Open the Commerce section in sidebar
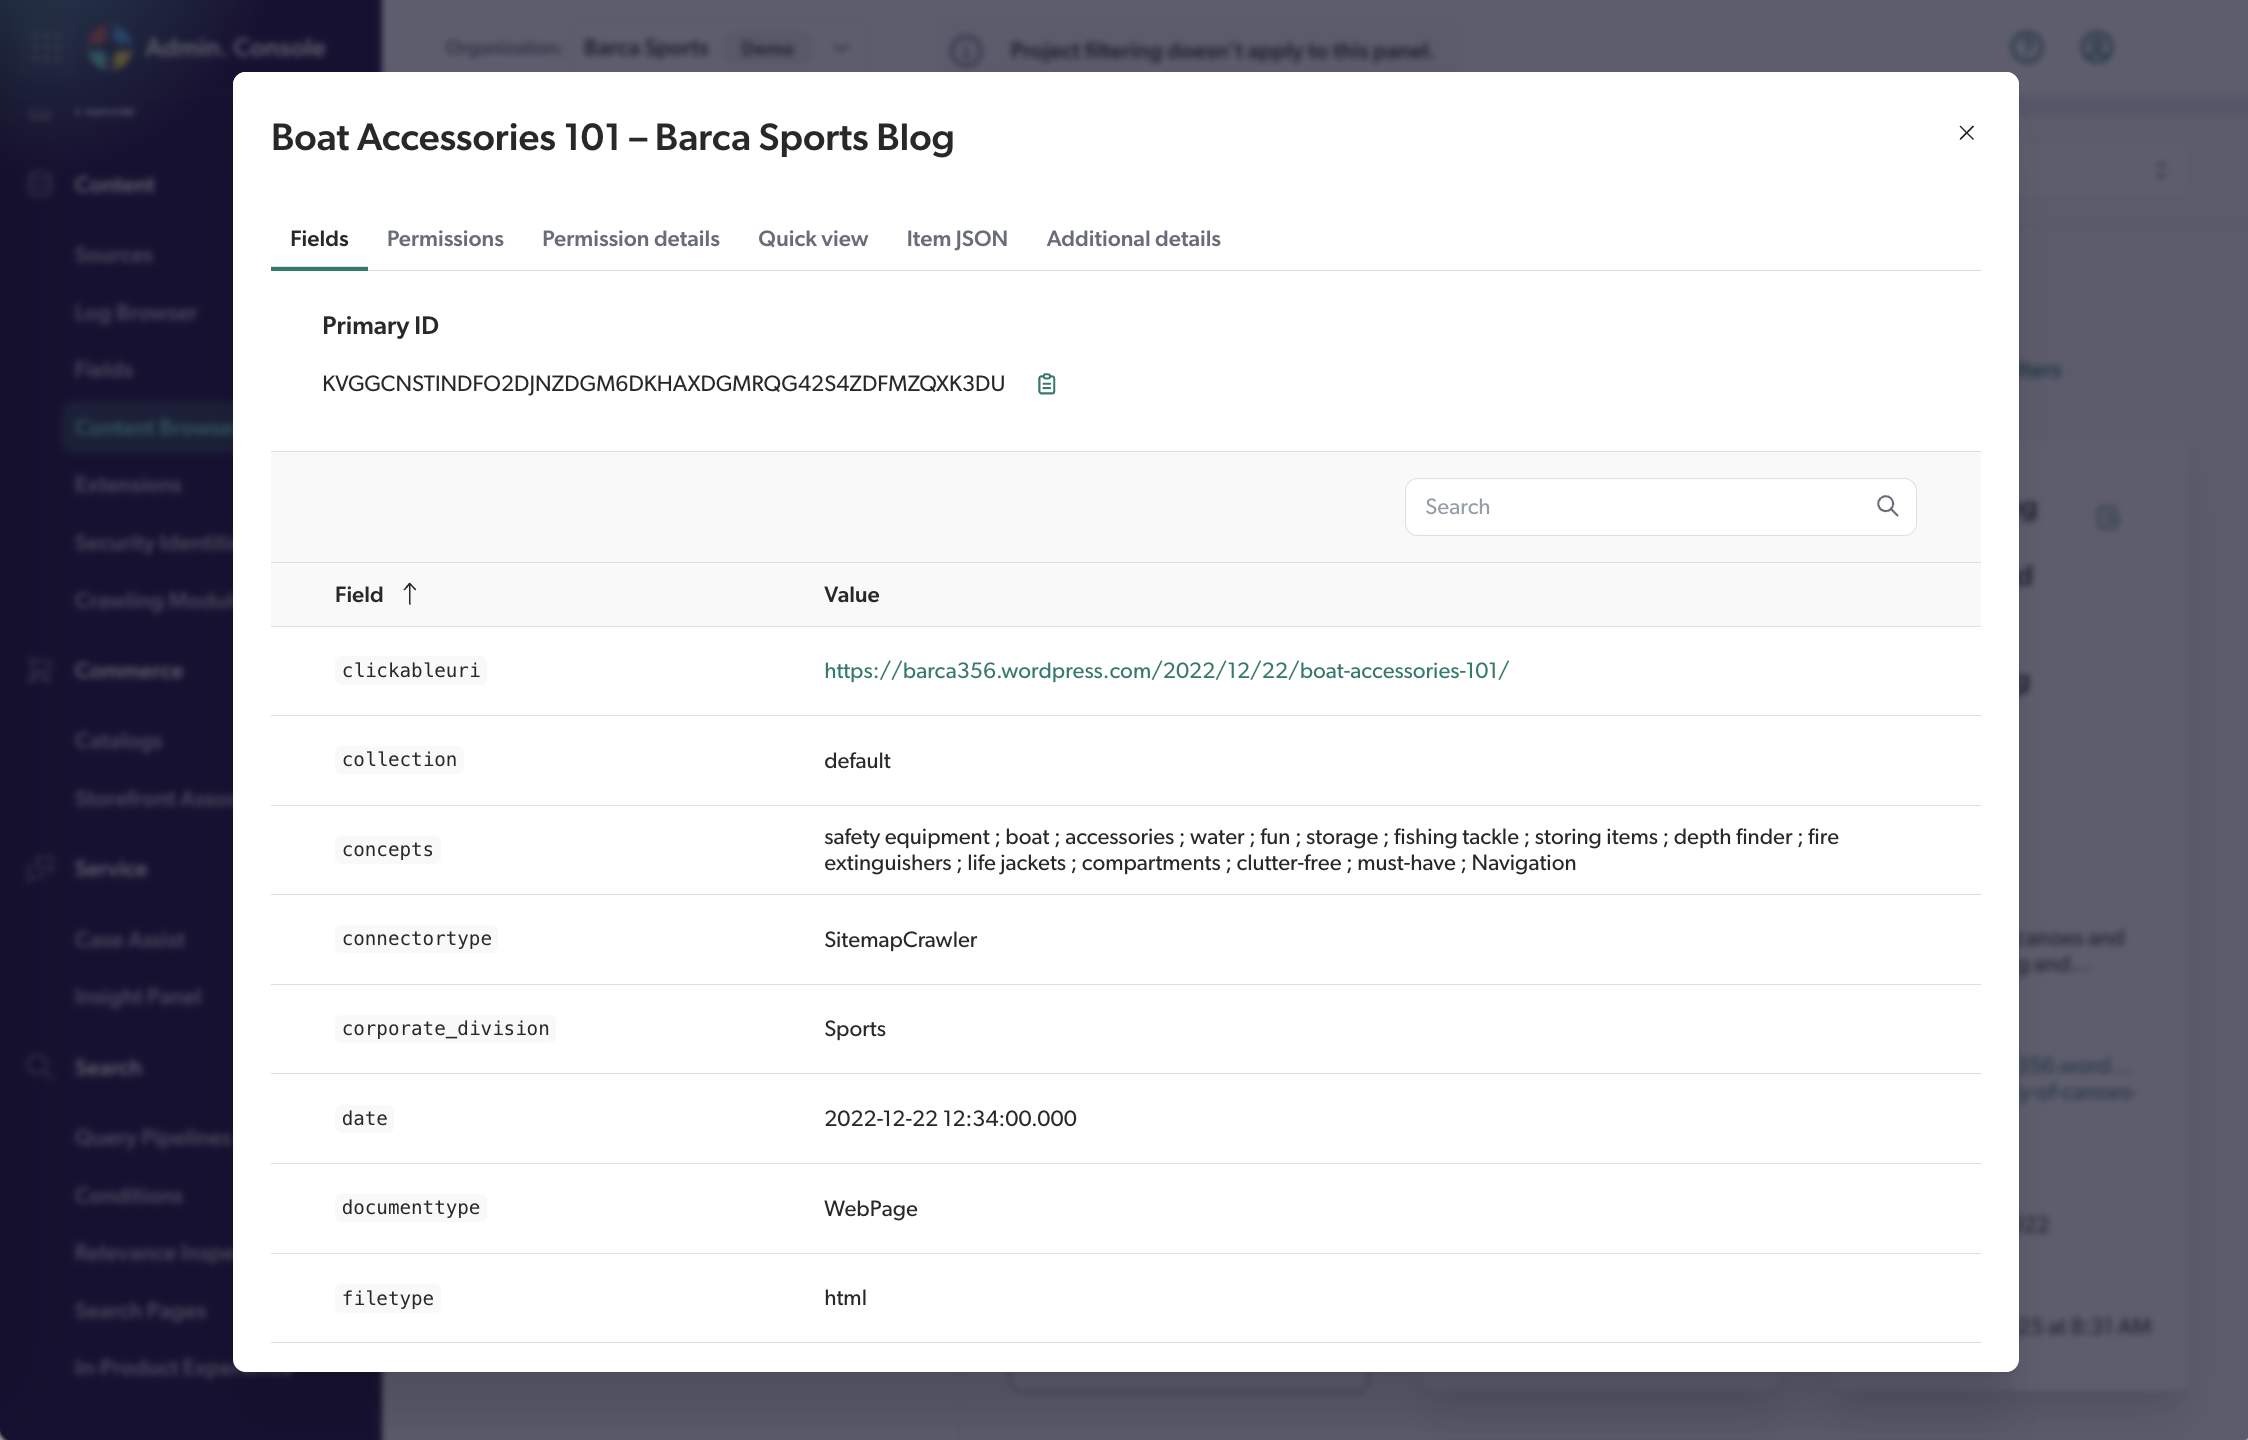The image size is (2248, 1440). (x=128, y=671)
